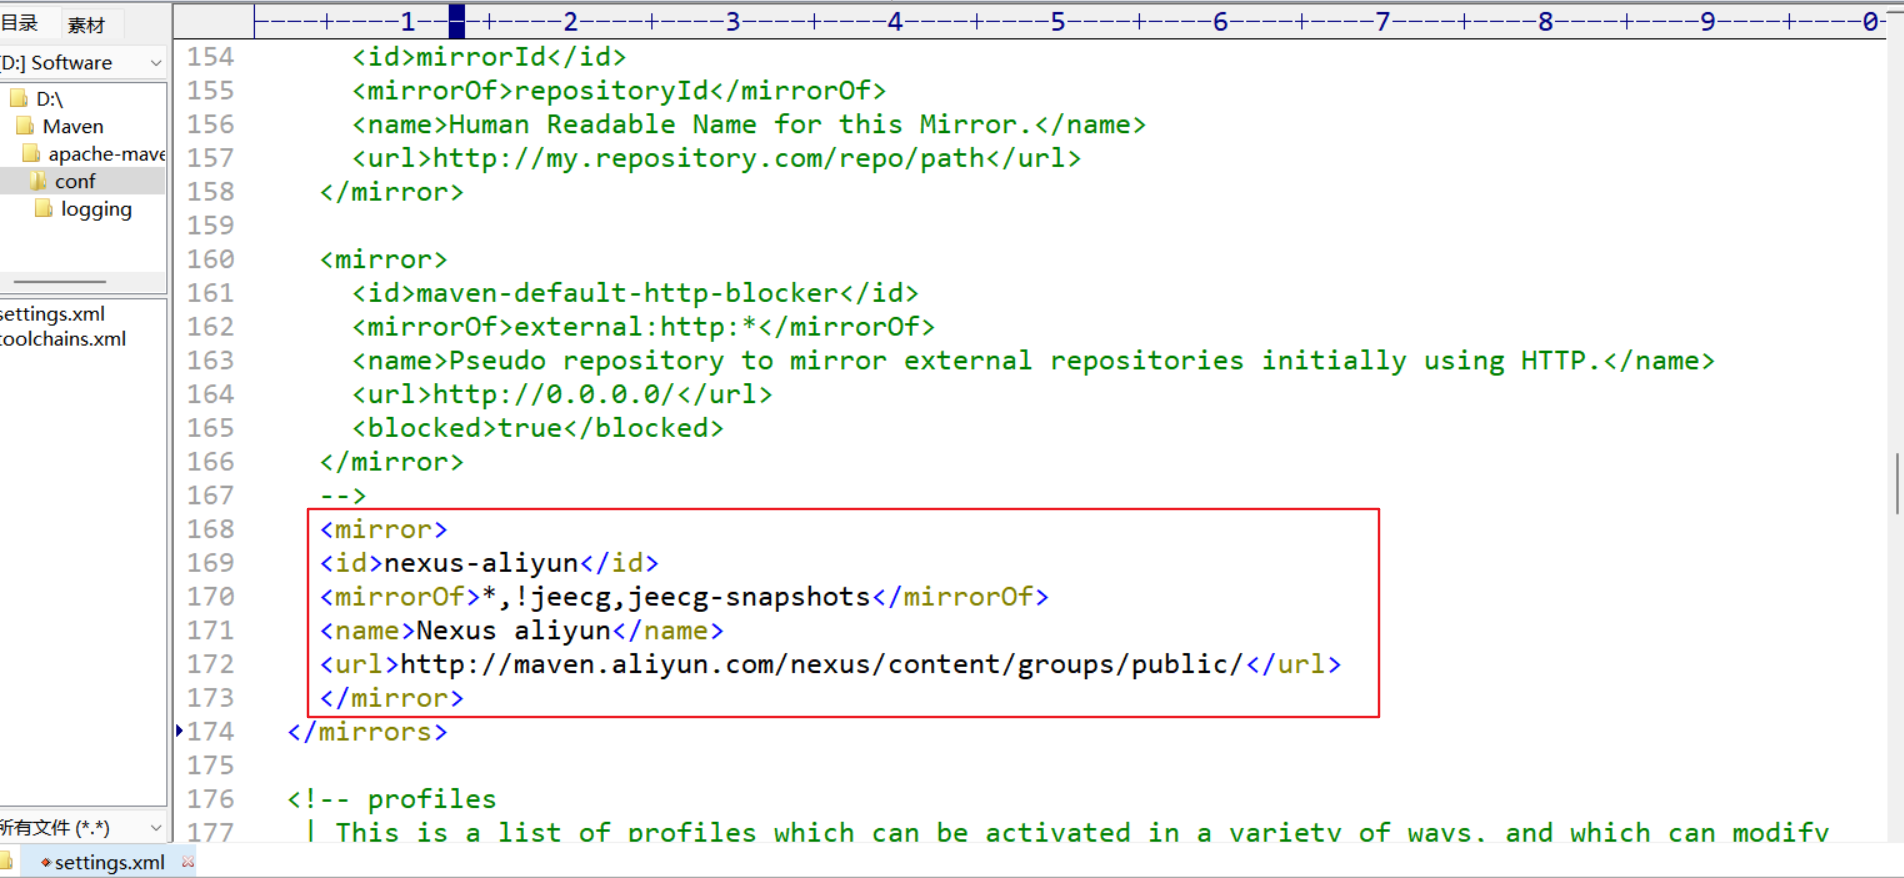Click the opening <mirror> tag on line 160
Viewport: 1904px width, 878px height.
tap(383, 260)
